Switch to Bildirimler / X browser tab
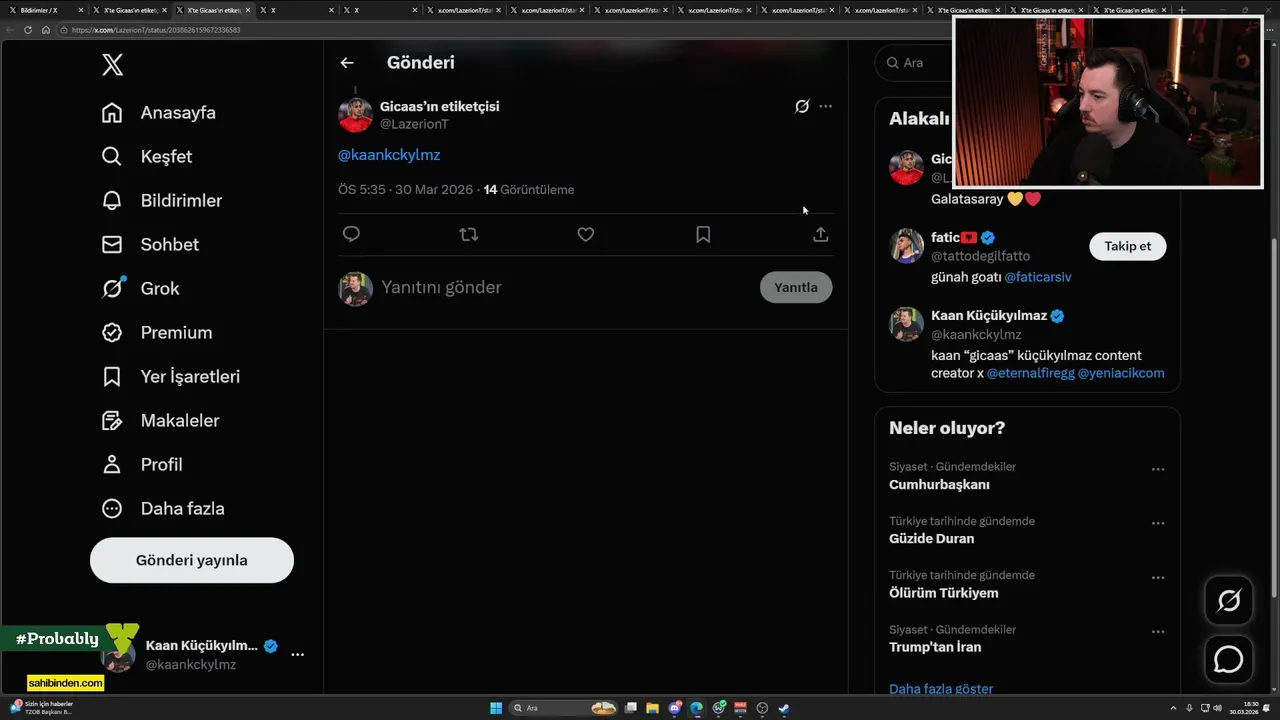Image resolution: width=1280 pixels, height=720 pixels. (45, 10)
